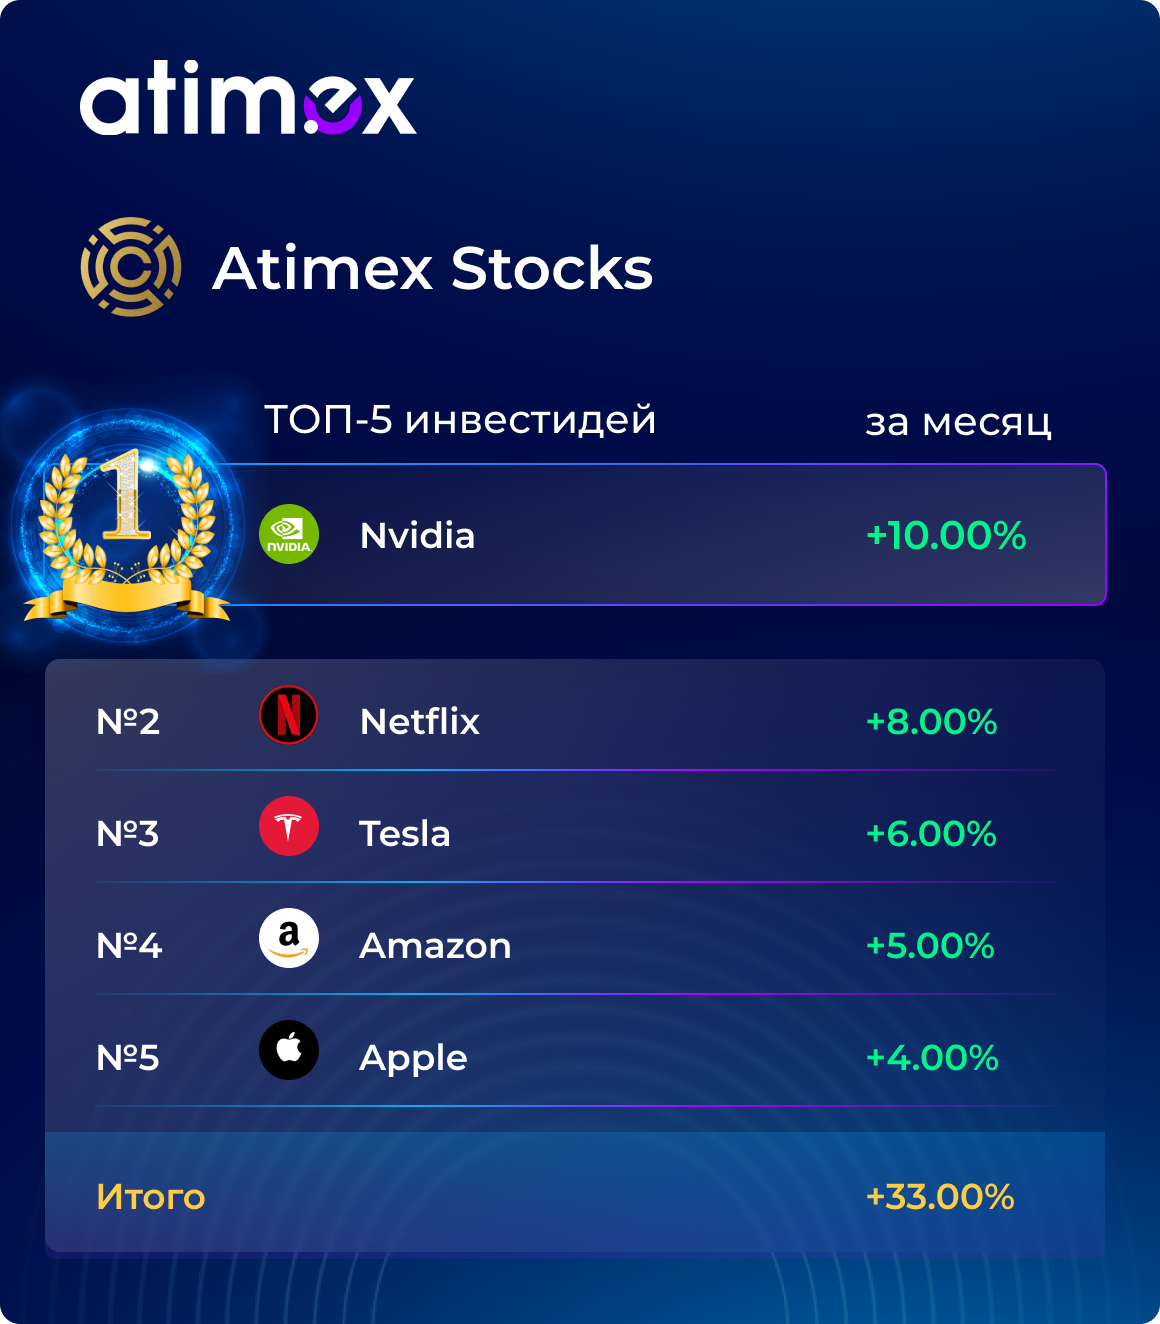This screenshot has height=1324, width=1160.
Task: Click the ТОП-5 инвестидей heading
Action: 460,420
